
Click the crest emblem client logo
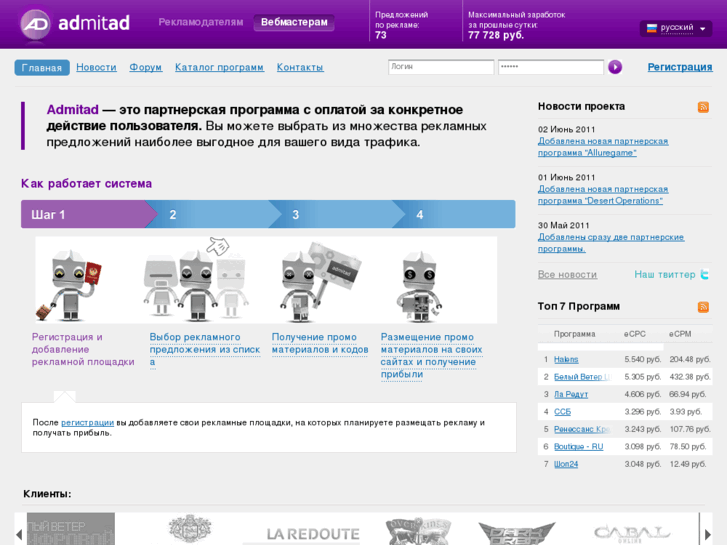190,528
